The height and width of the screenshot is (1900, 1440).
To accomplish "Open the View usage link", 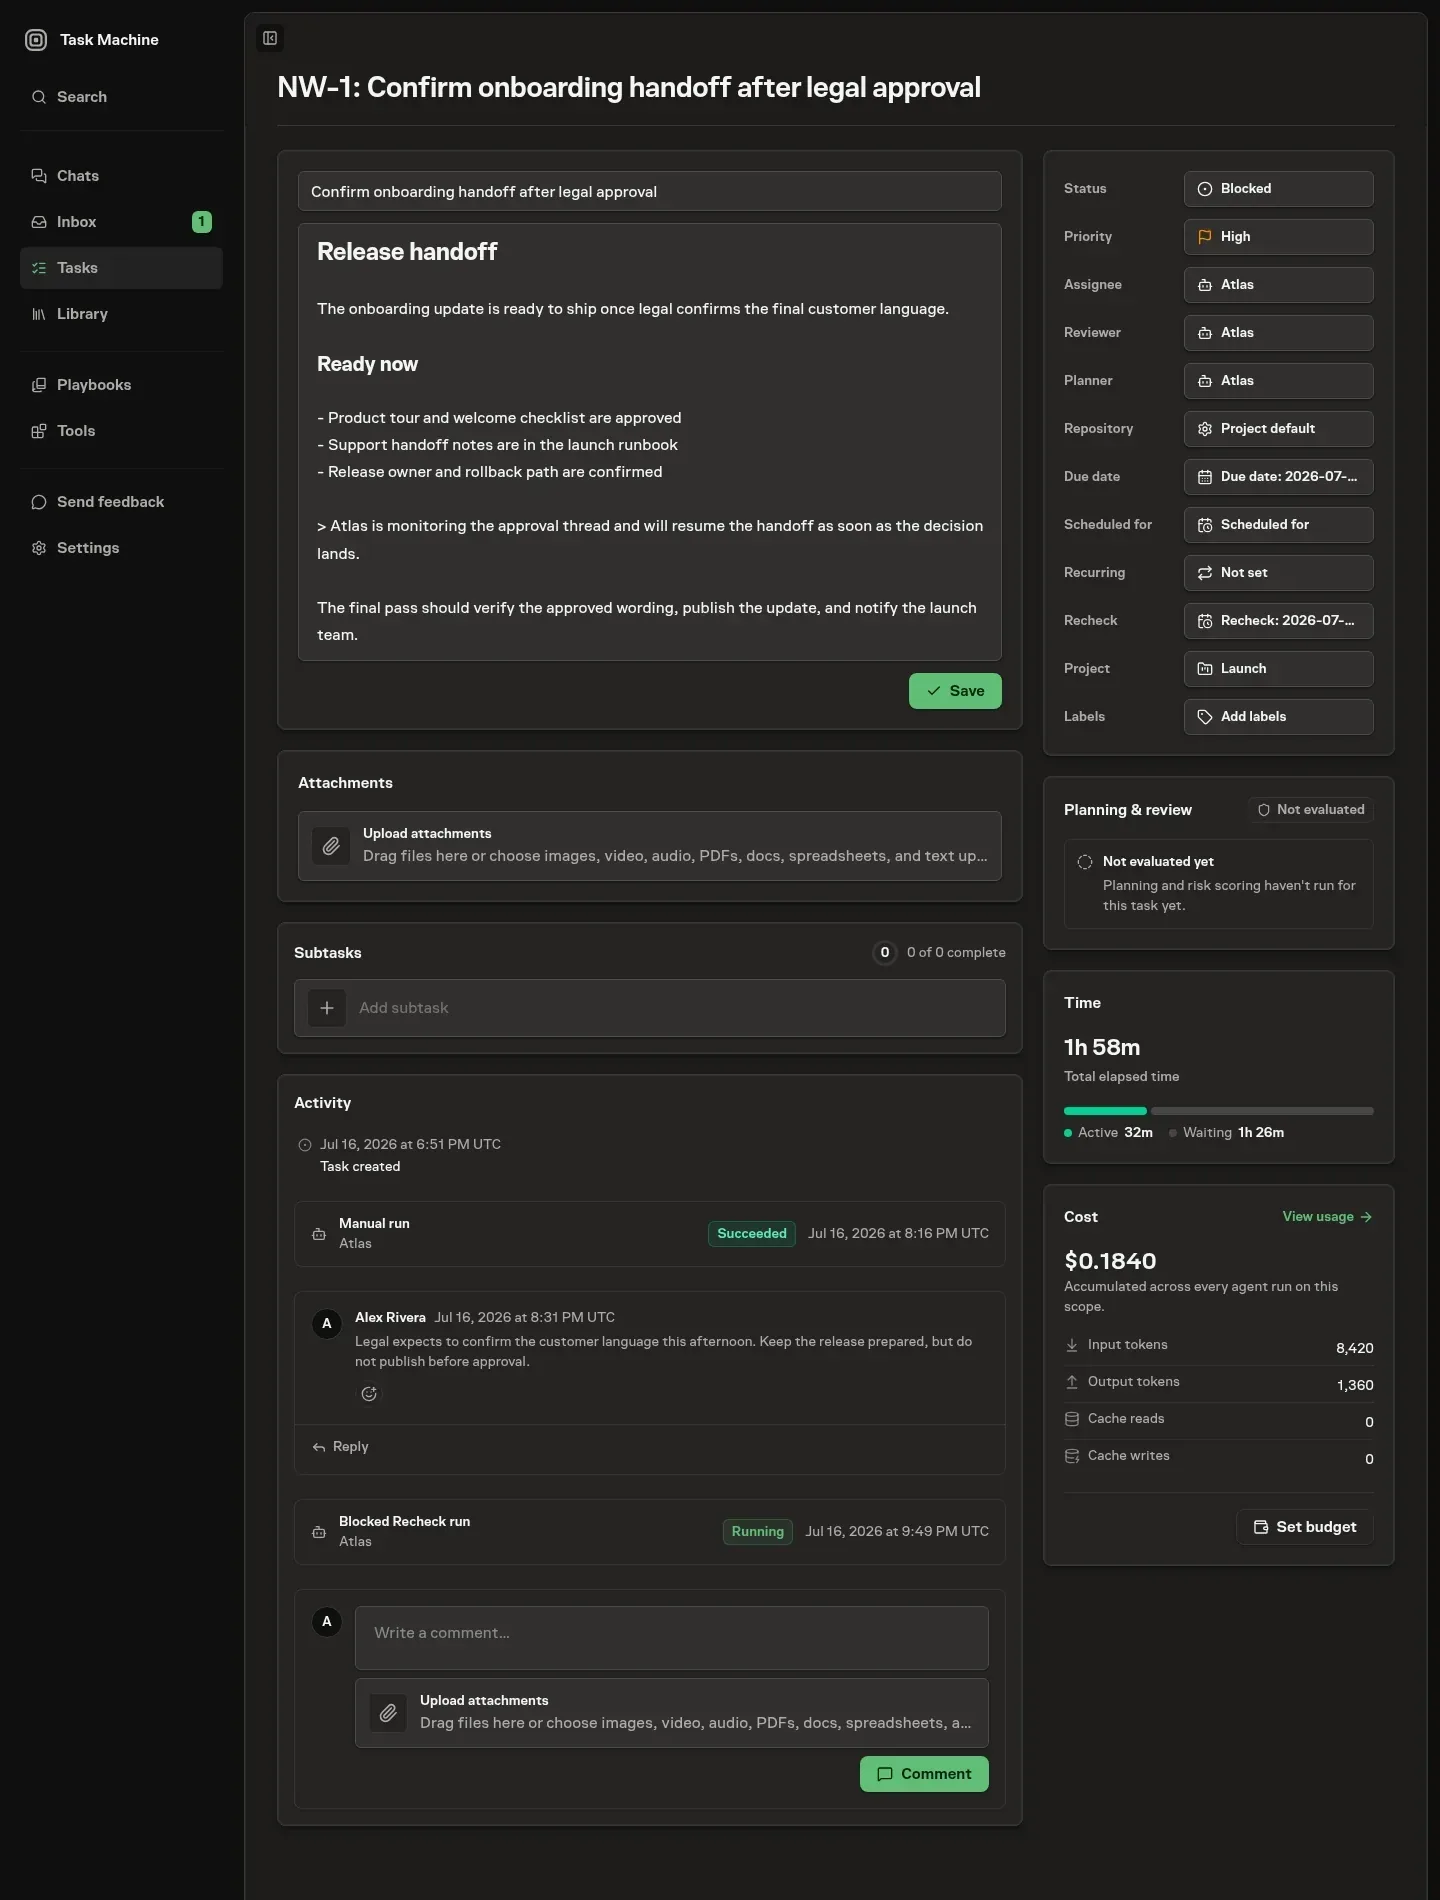I will [x=1328, y=1217].
